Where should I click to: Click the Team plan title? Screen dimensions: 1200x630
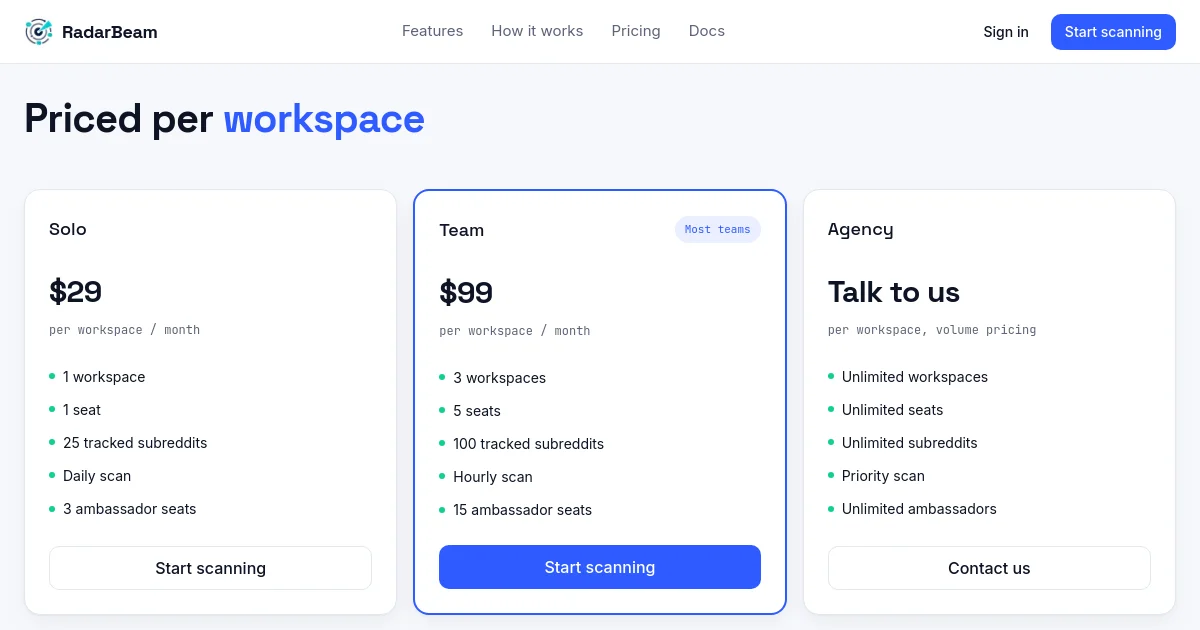coord(461,230)
